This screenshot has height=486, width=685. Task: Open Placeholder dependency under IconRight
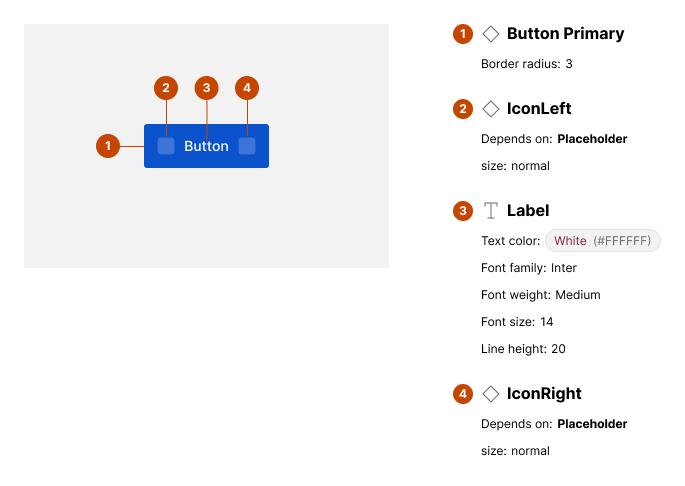pyautogui.click(x=592, y=424)
